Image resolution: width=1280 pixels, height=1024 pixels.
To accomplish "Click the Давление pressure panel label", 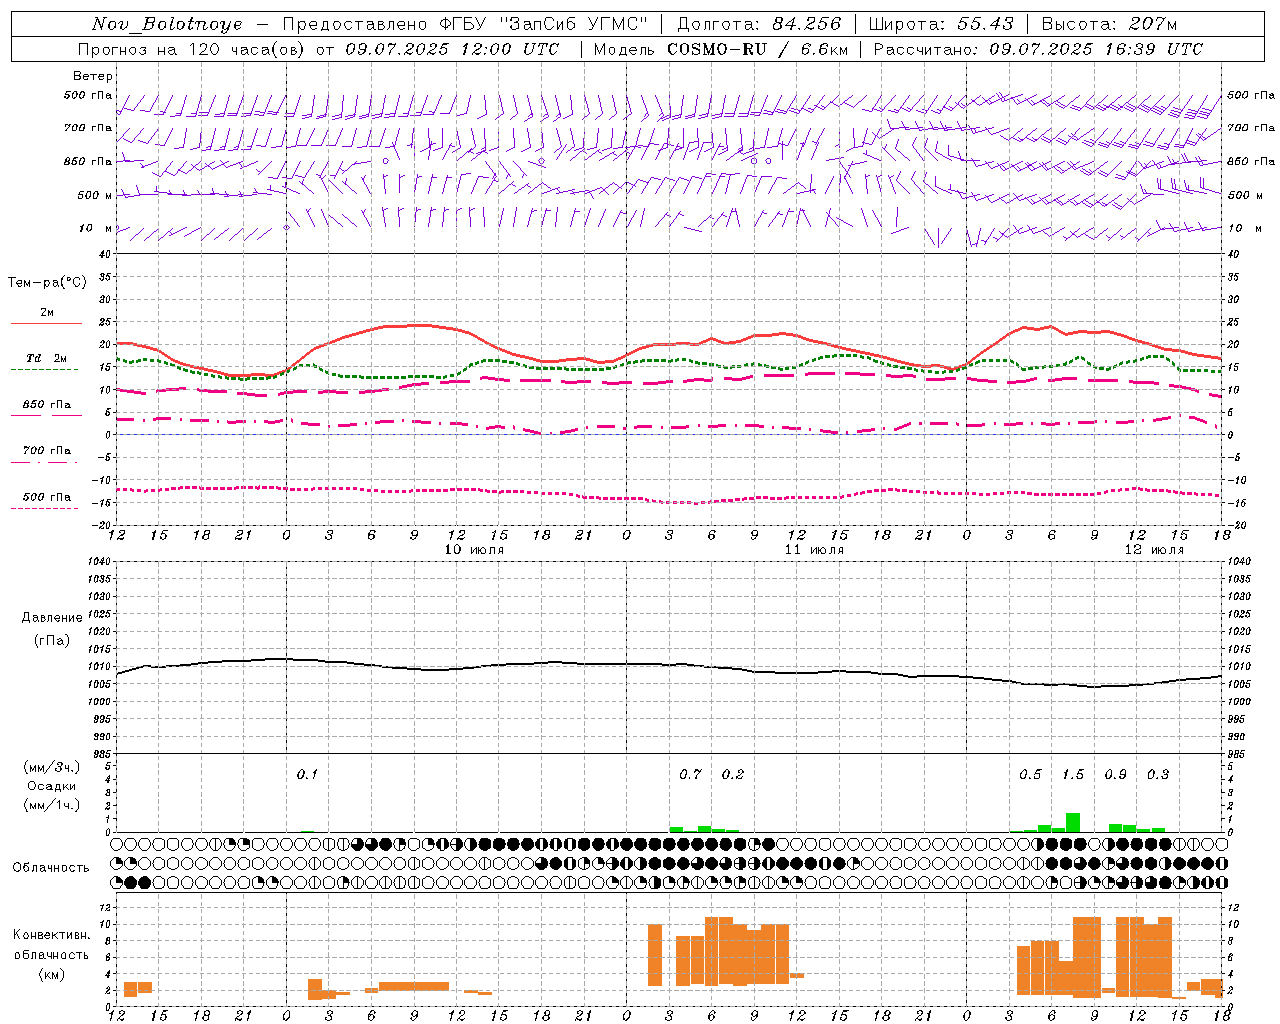I will pos(52,618).
